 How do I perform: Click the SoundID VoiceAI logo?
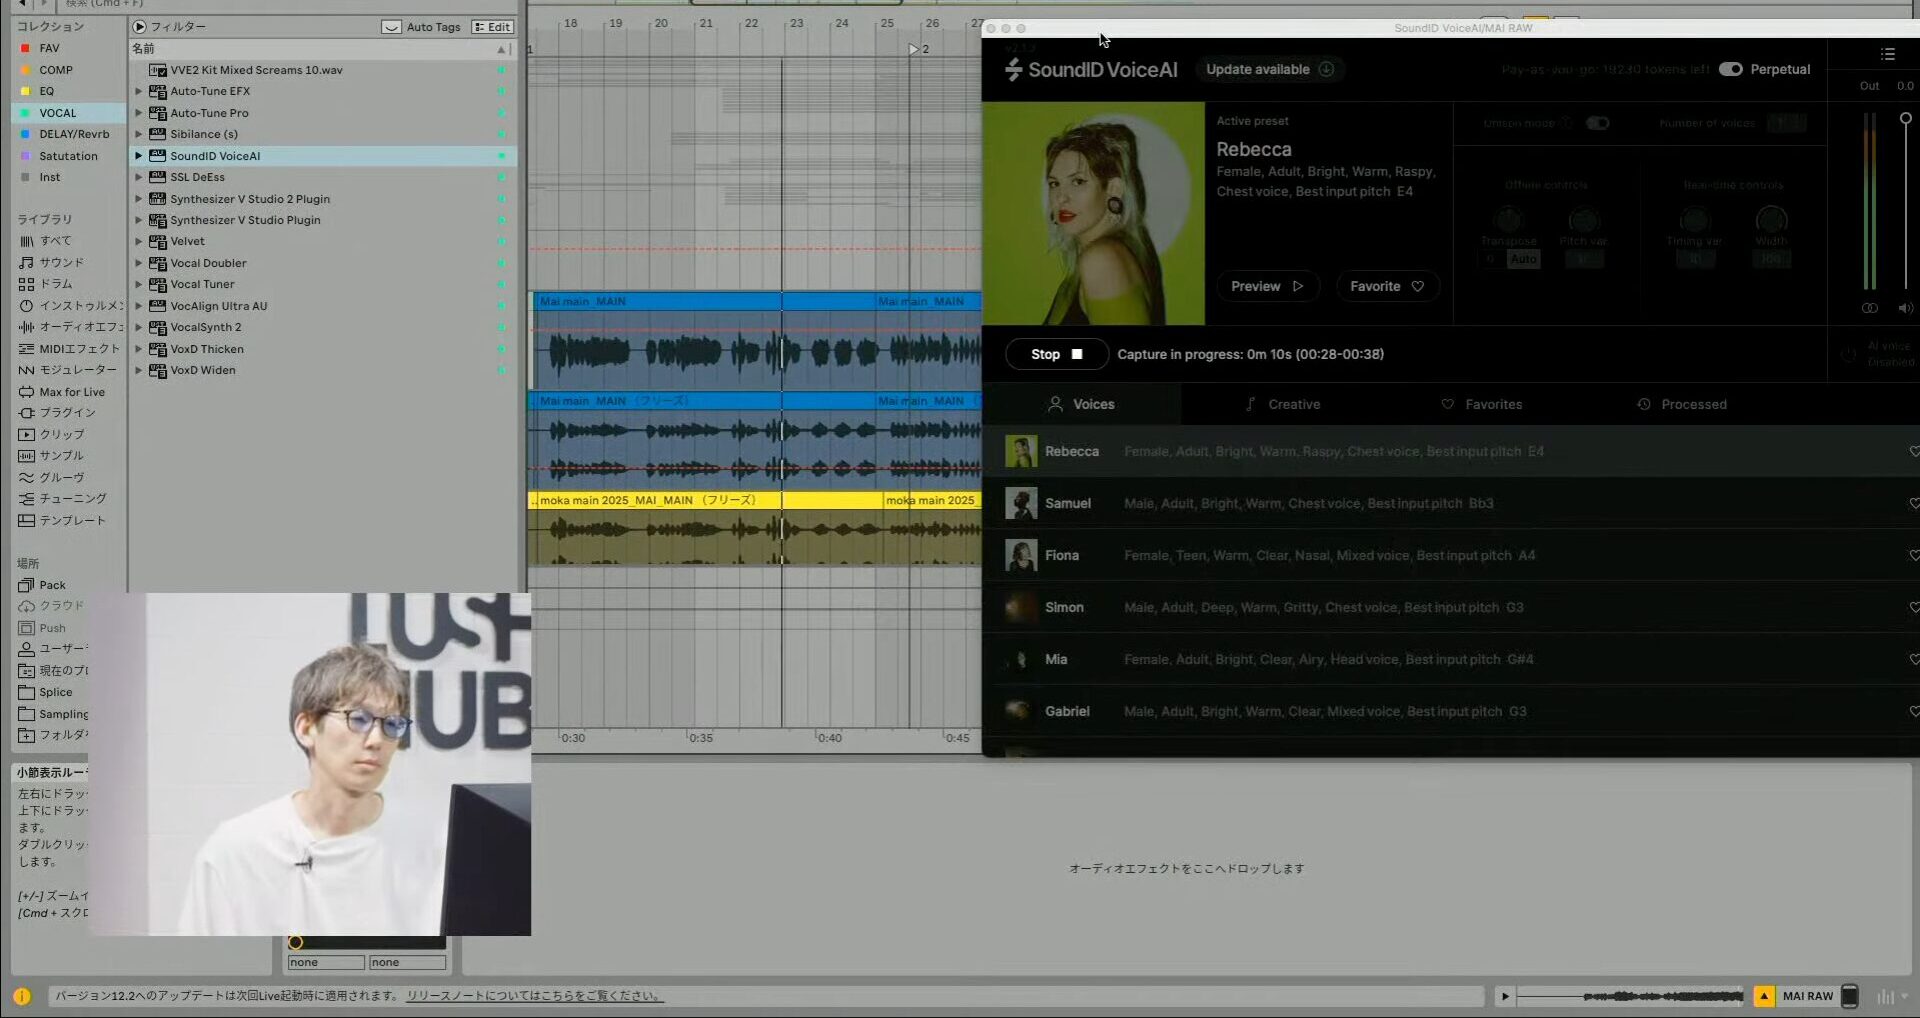(1091, 69)
